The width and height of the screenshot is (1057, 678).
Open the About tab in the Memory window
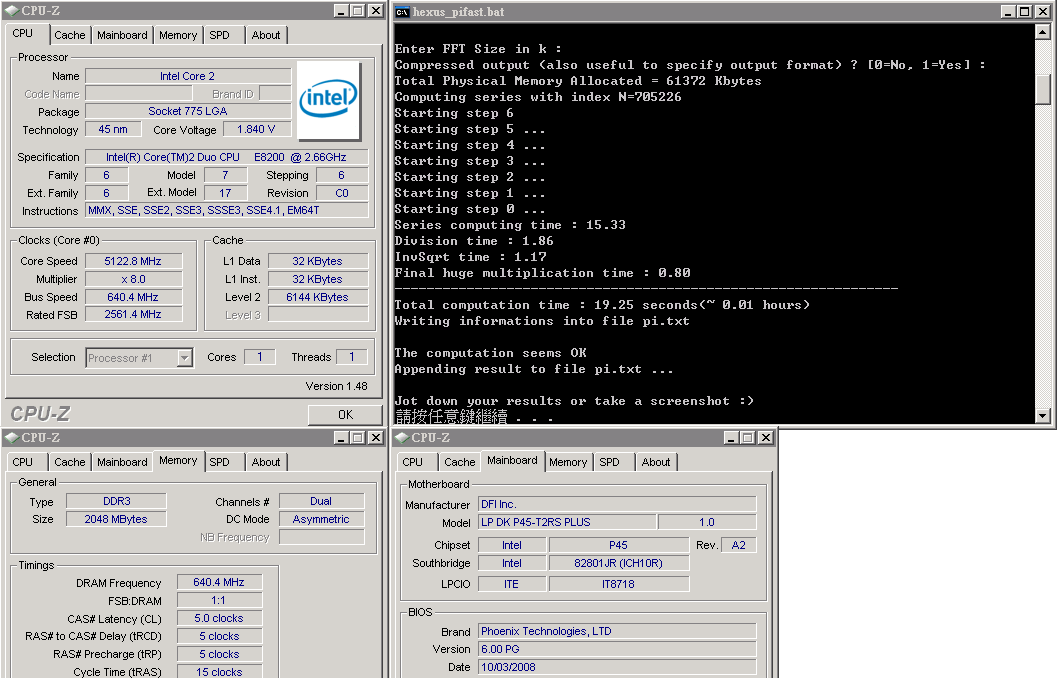coord(266,462)
